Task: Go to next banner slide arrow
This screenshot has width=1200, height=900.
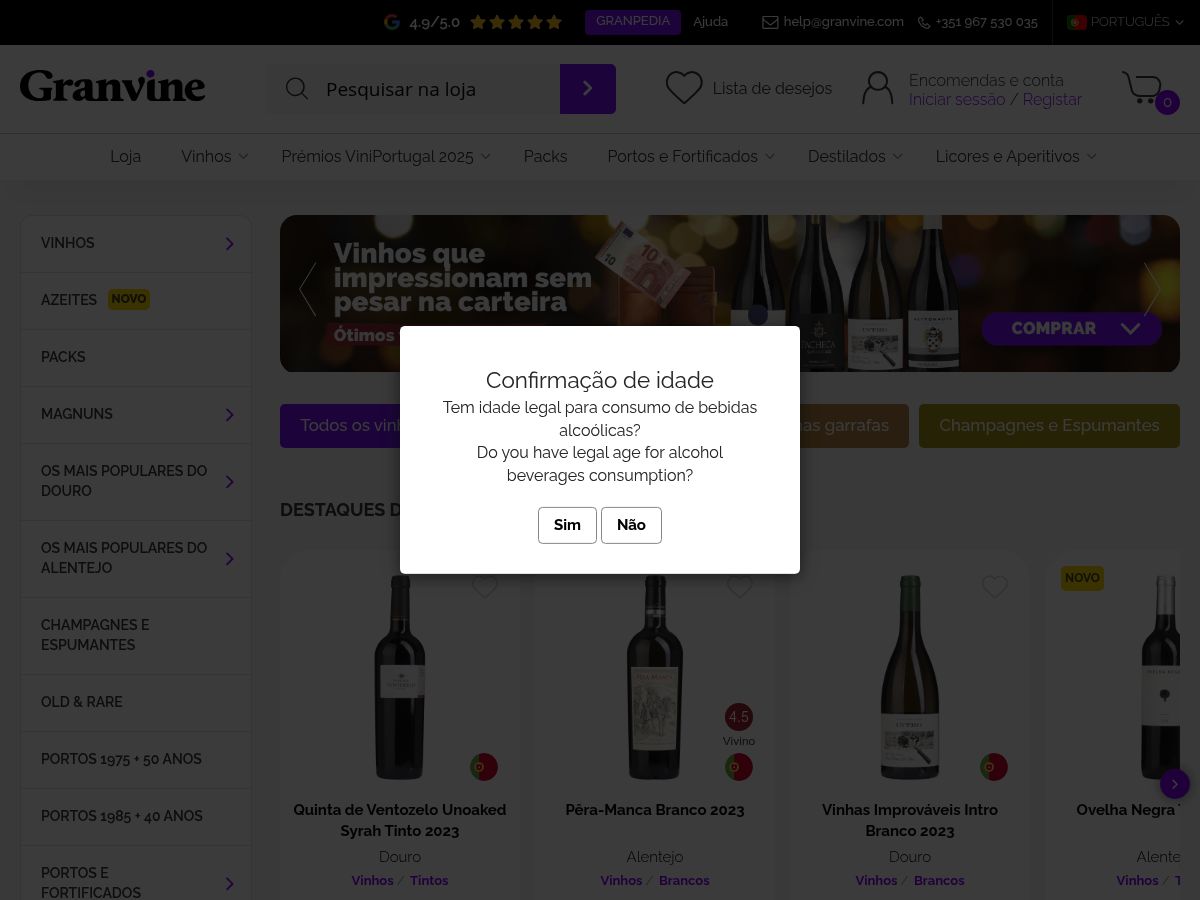Action: tap(1152, 290)
